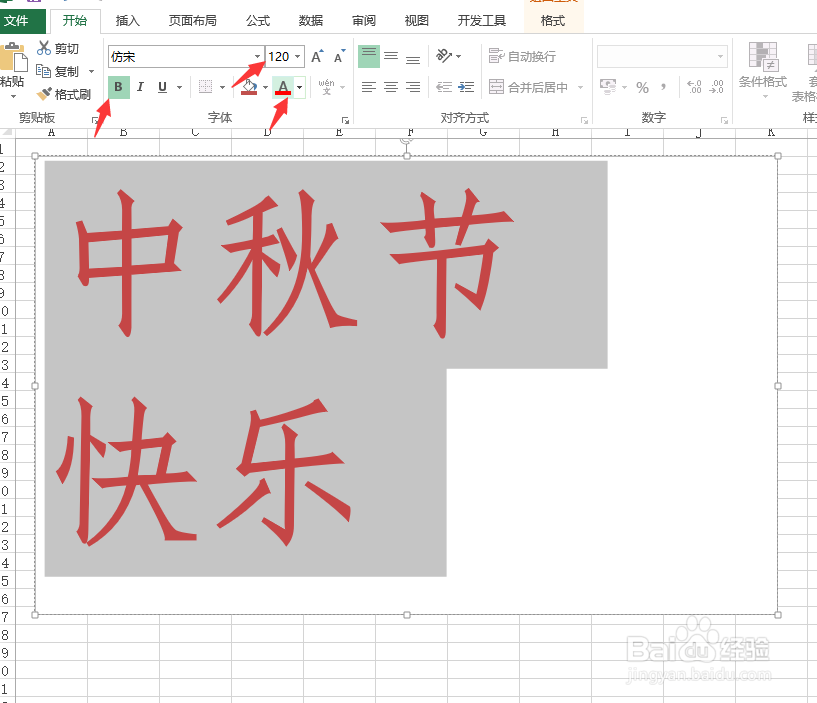
Task: Click the Paste clipboard icon
Action: (14, 58)
